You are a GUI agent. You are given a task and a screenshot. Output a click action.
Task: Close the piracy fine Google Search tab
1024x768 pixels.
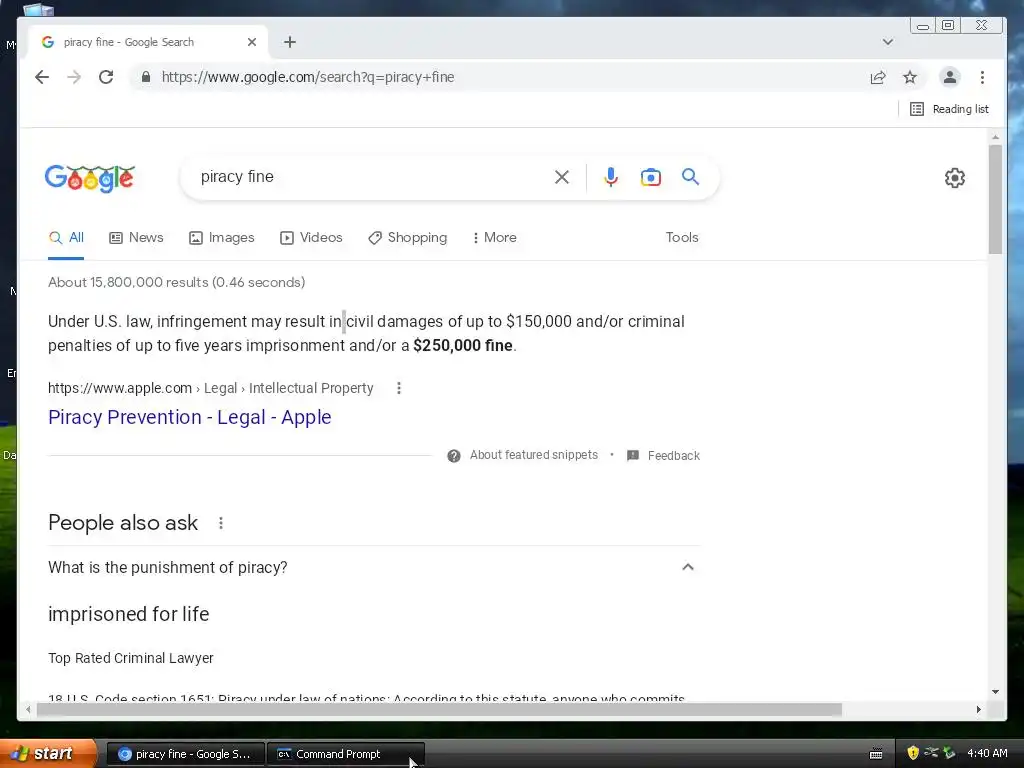tap(252, 42)
